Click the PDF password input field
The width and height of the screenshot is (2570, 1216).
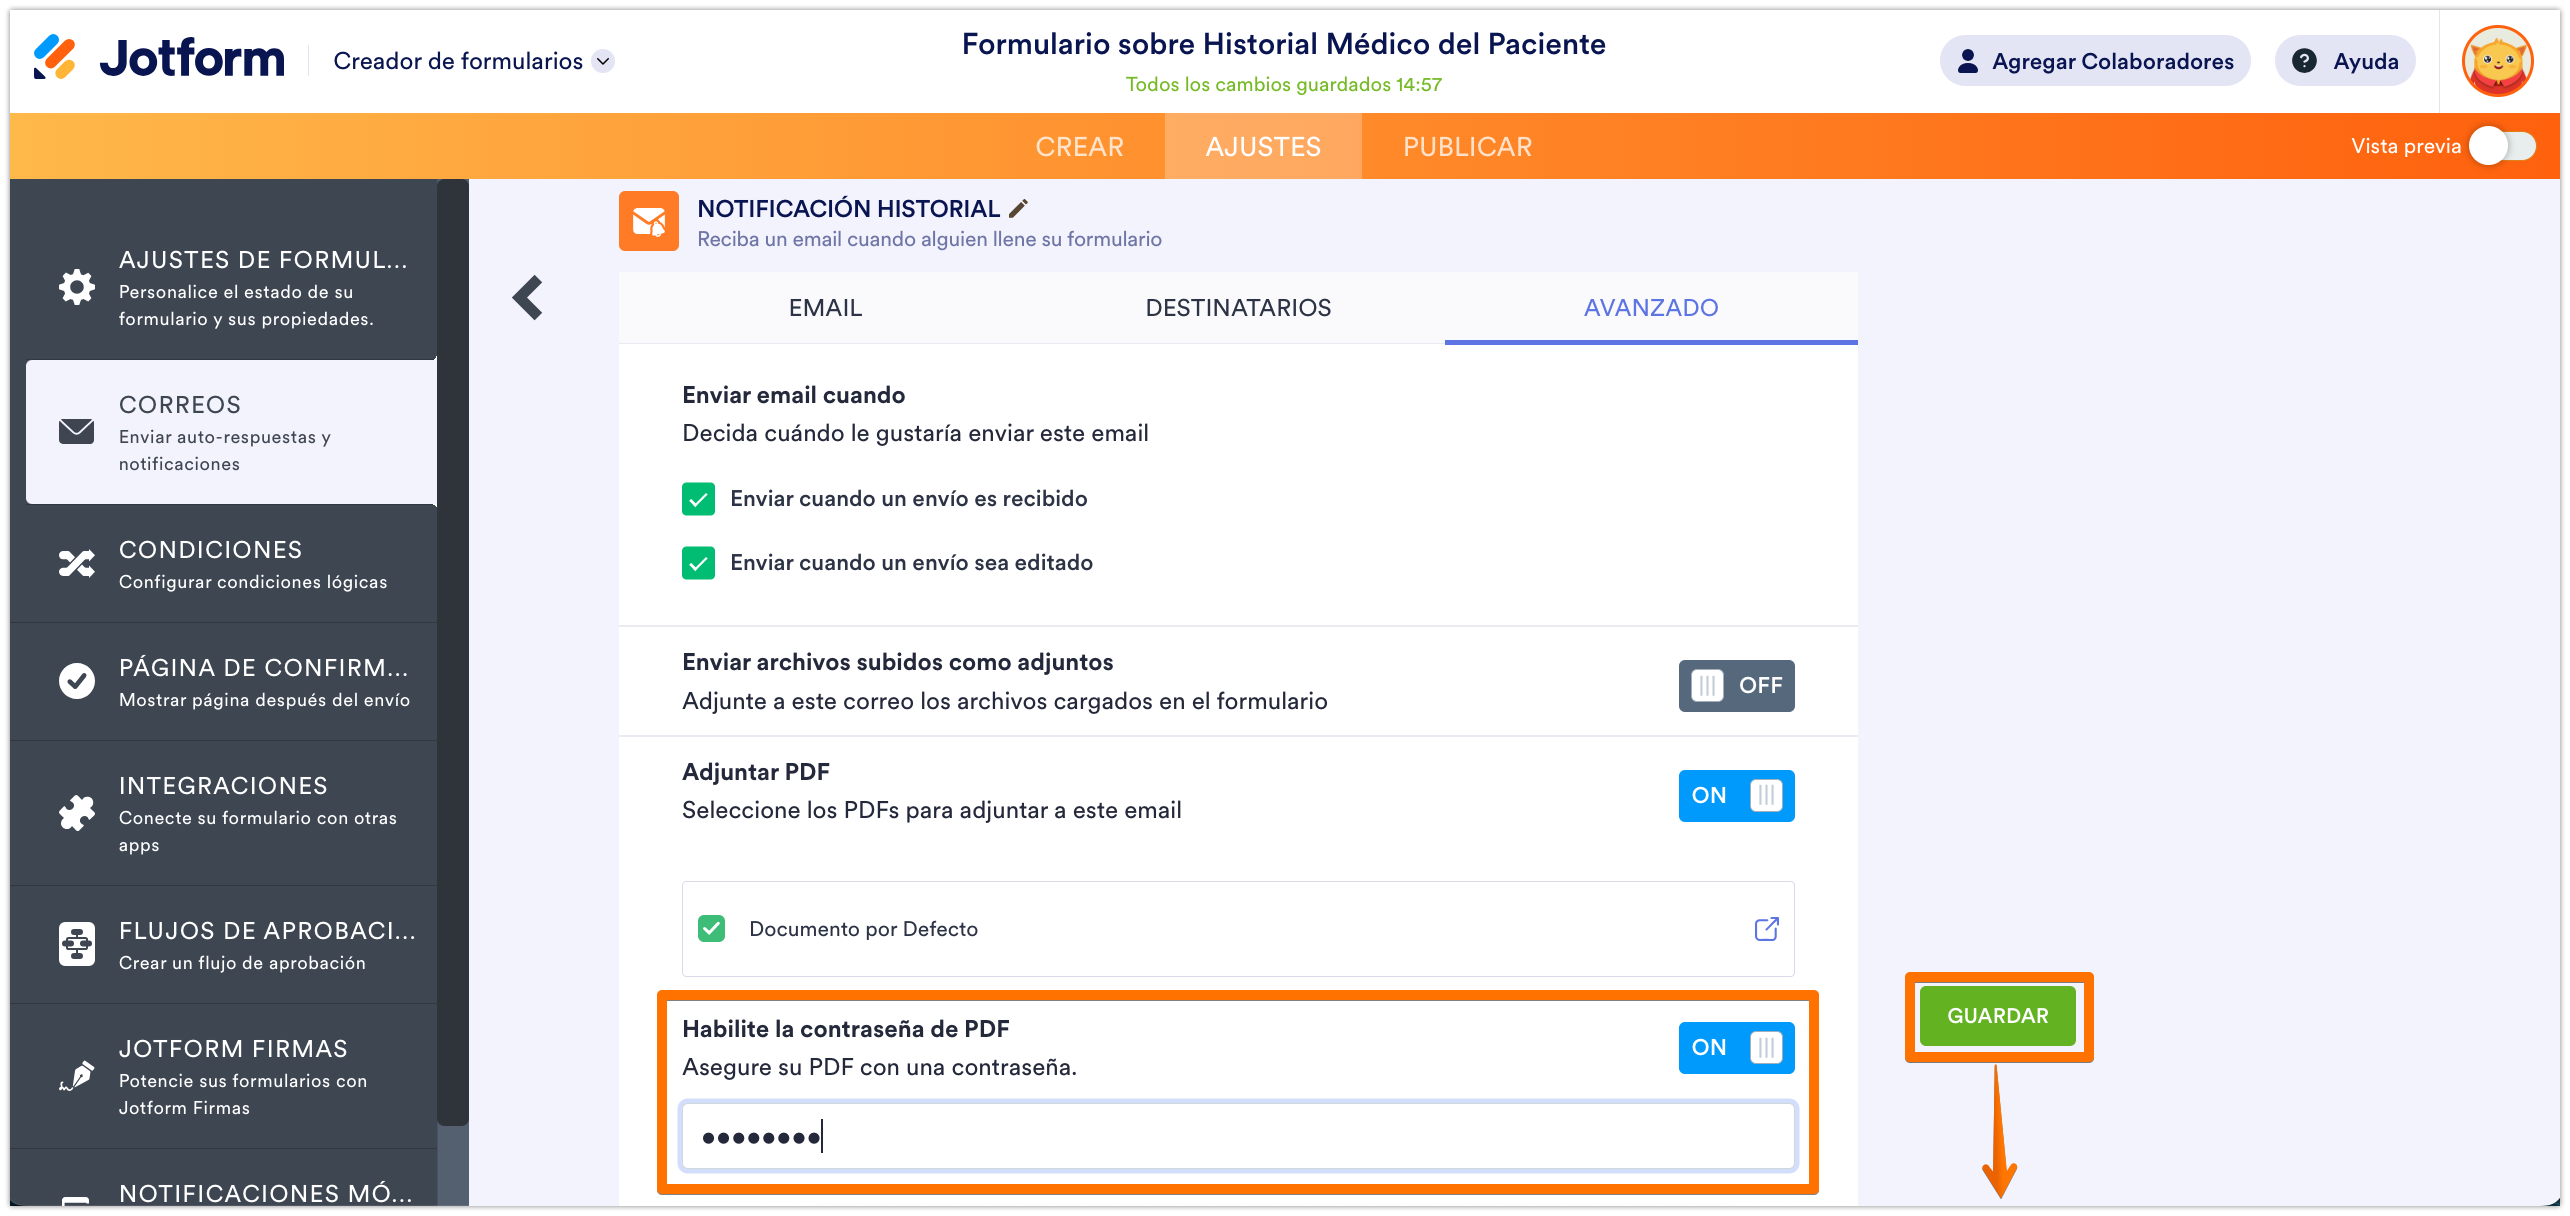click(1238, 1137)
